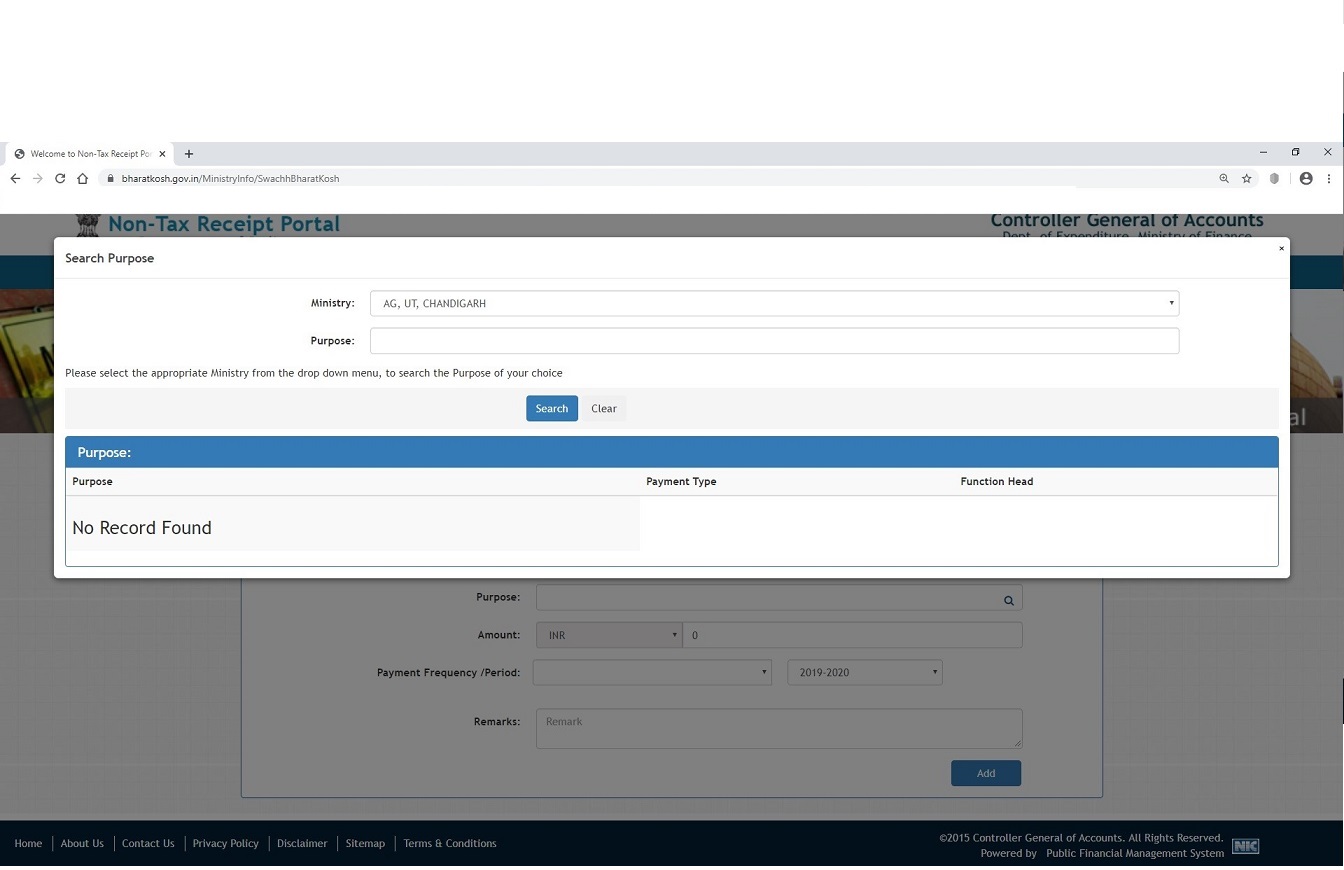Bookmark page using star icon
Image resolution: width=1344 pixels, height=870 pixels.
pos(1247,178)
